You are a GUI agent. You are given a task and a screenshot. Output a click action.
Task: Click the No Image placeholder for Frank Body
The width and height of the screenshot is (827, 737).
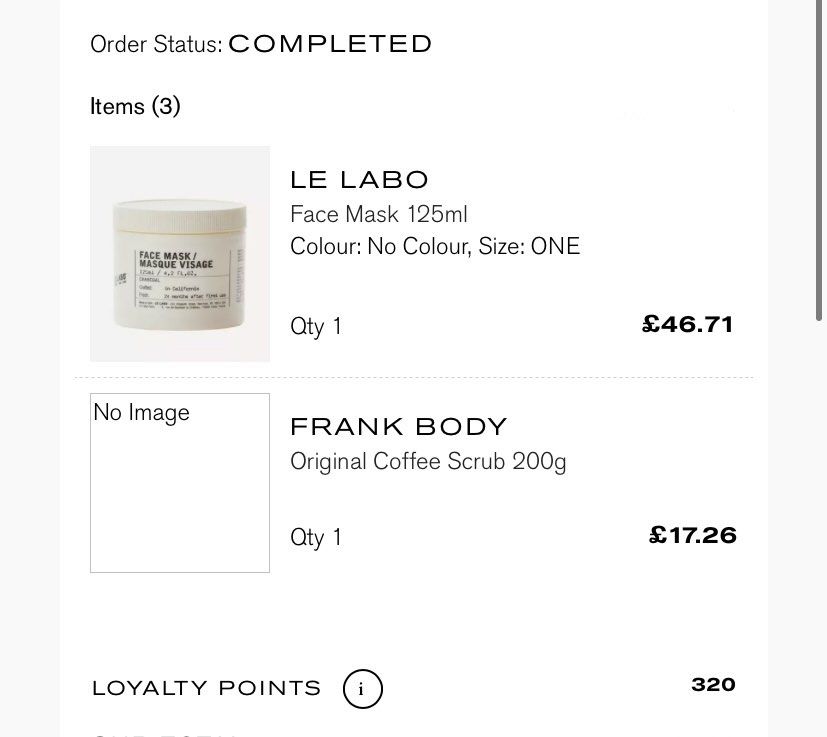(x=180, y=483)
